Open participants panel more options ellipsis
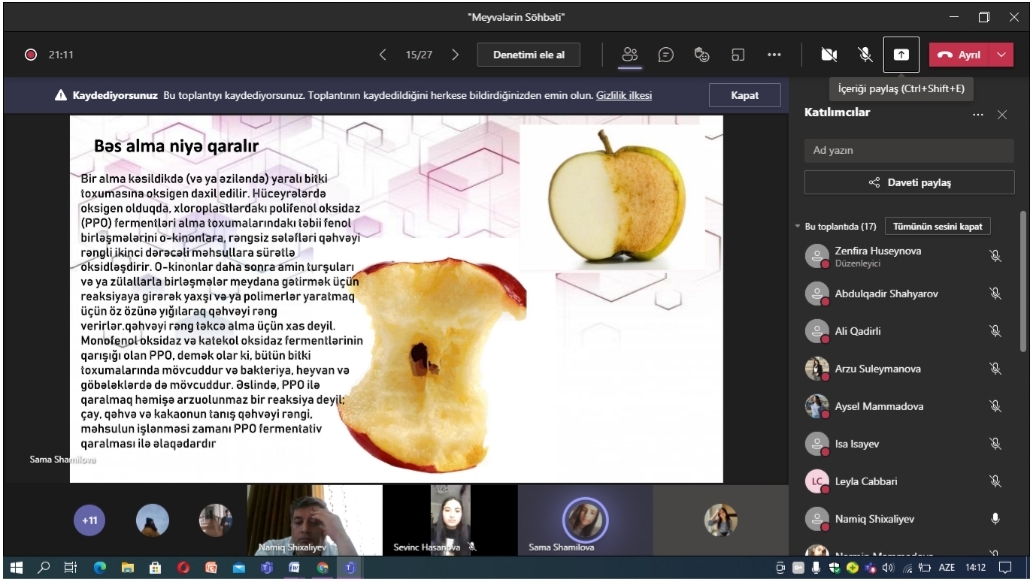1032x583 pixels. [978, 115]
